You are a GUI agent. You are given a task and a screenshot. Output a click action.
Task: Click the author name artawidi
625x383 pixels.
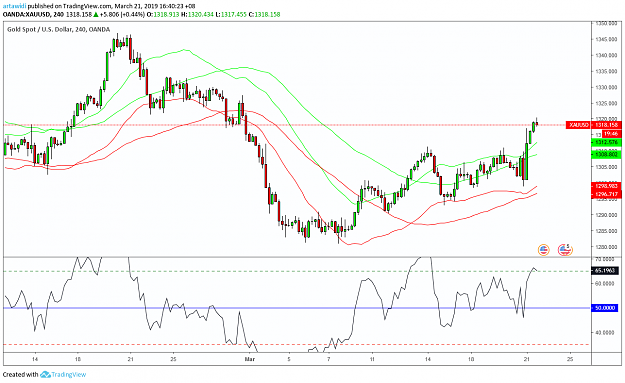point(14,6)
